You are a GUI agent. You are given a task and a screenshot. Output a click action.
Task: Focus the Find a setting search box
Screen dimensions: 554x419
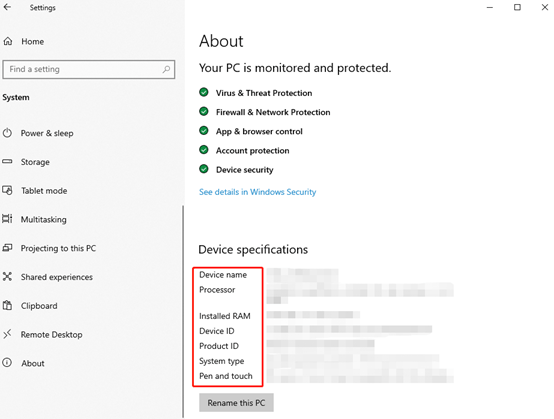click(89, 69)
